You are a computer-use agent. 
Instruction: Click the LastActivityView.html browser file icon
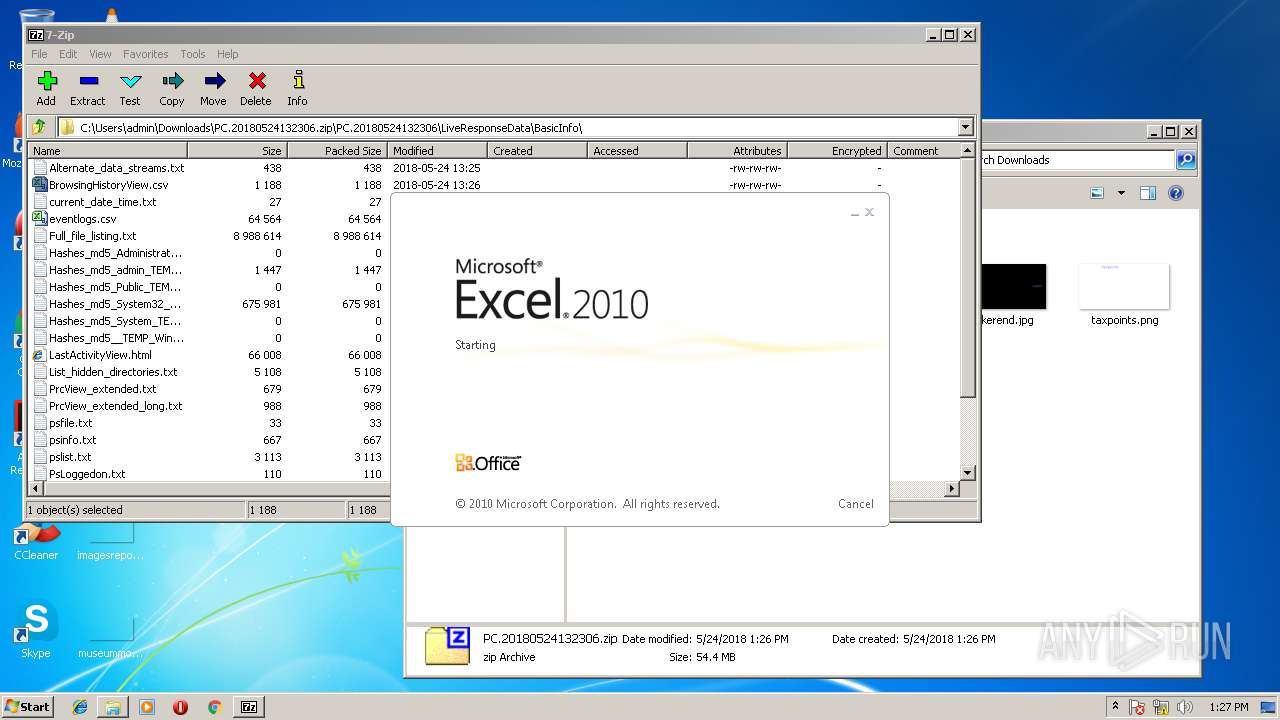[40, 355]
